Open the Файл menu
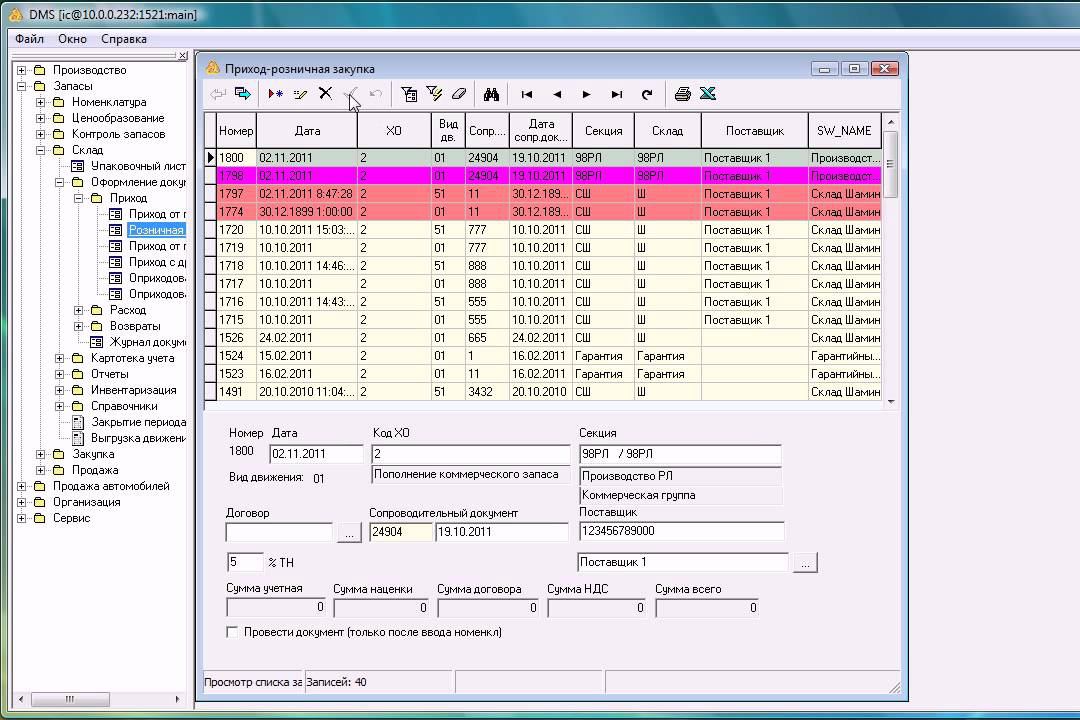This screenshot has height=720, width=1080. (x=29, y=39)
